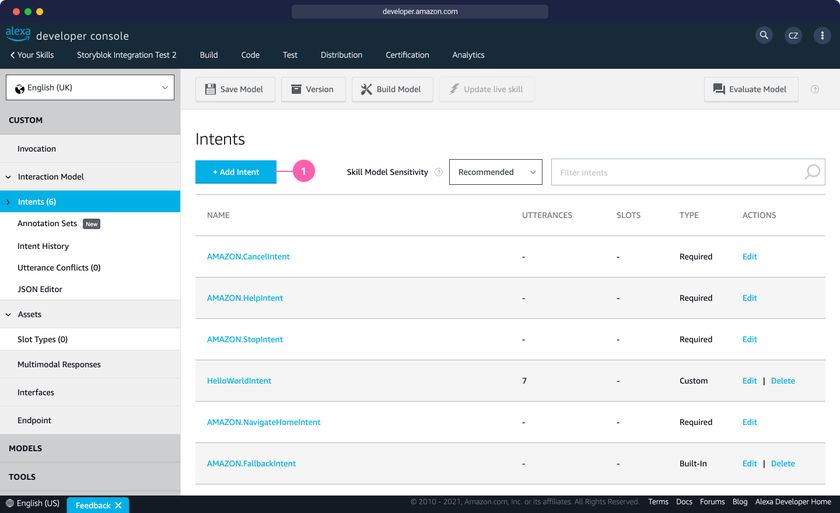Click Storyblok Integration Test 2 skill name
The width and height of the screenshot is (840, 513).
coord(126,55)
